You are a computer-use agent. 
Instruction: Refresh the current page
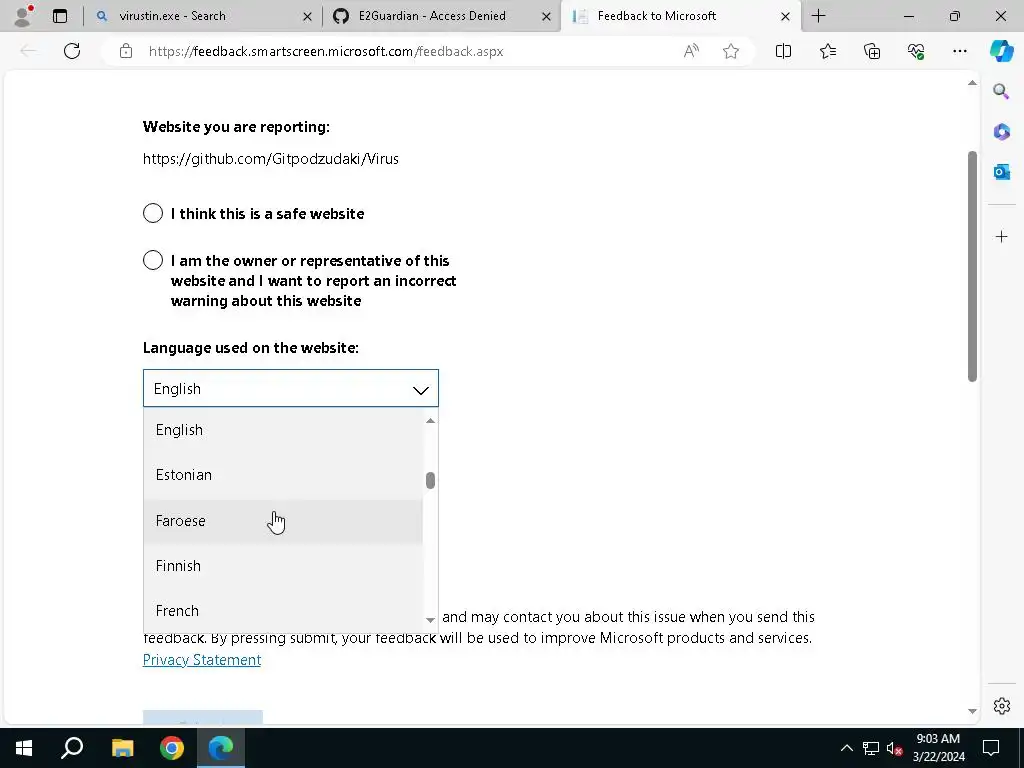coord(72,51)
